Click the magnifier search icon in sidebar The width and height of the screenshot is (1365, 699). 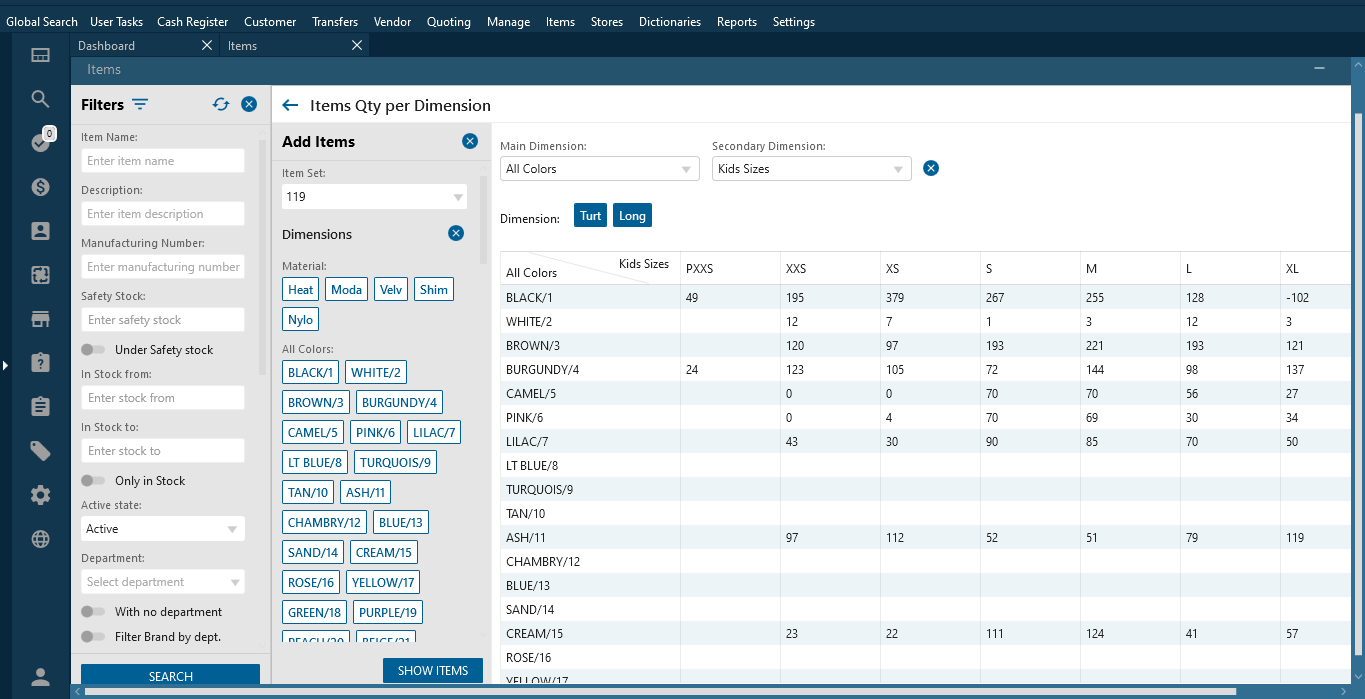pyautogui.click(x=40, y=98)
